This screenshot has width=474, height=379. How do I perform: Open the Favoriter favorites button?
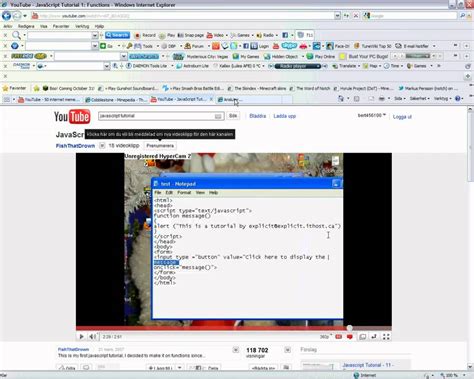[x=14, y=88]
